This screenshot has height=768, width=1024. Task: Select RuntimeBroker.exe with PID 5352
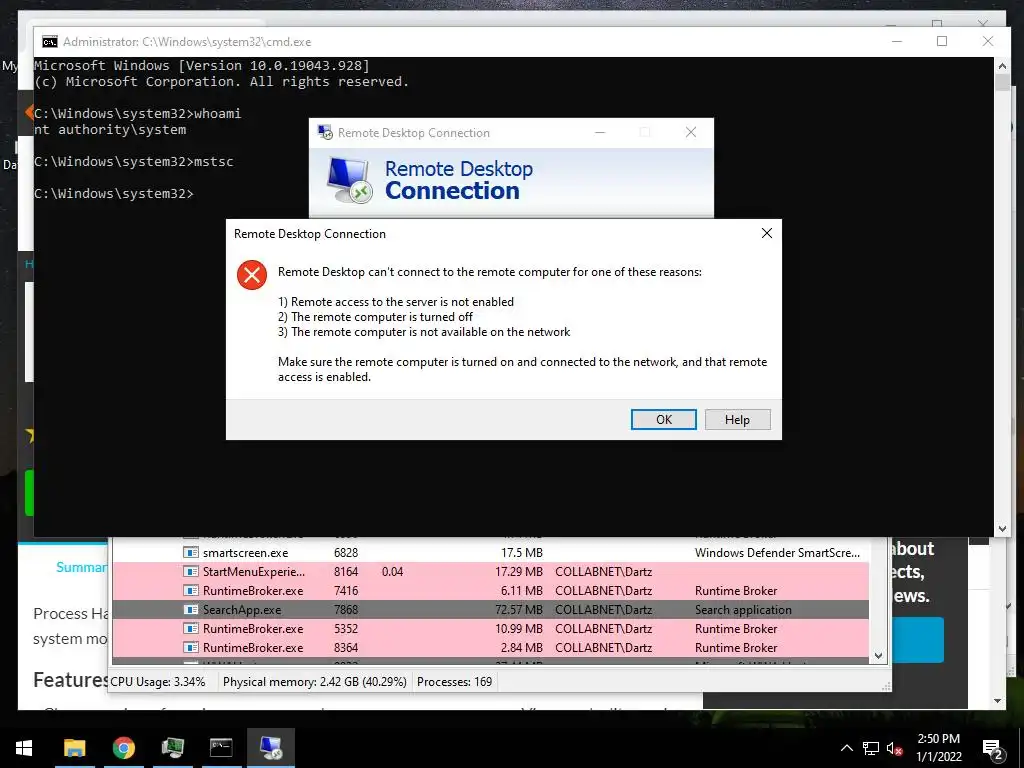click(490, 628)
